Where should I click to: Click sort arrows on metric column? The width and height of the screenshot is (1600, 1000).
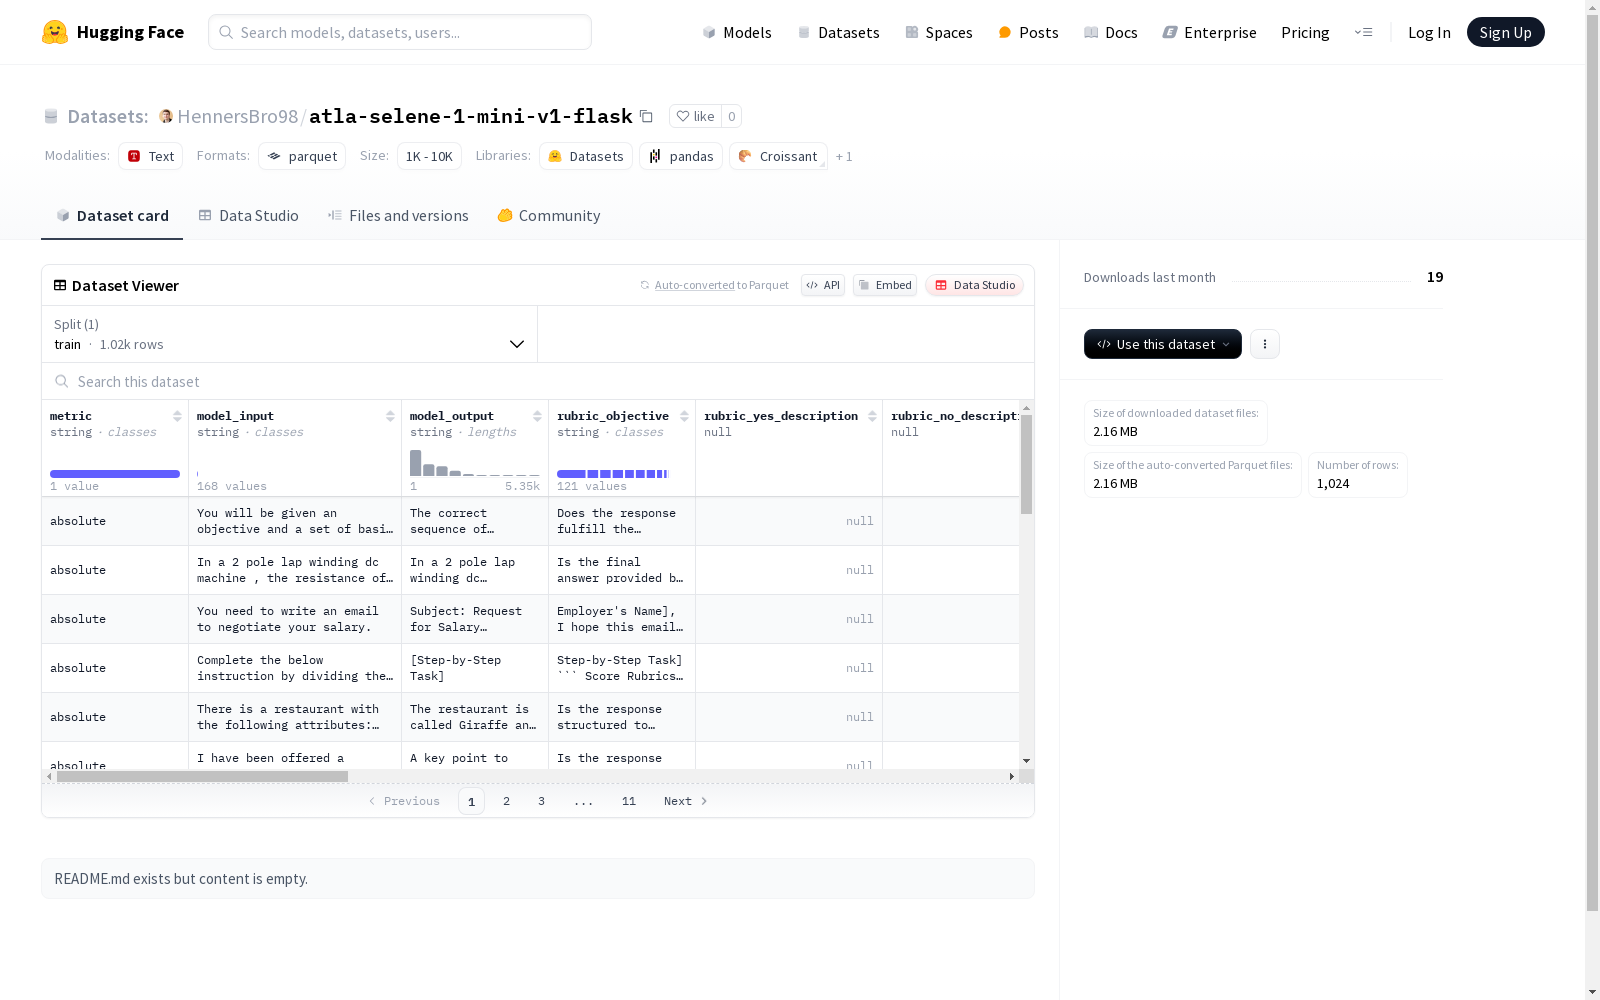[x=177, y=416]
